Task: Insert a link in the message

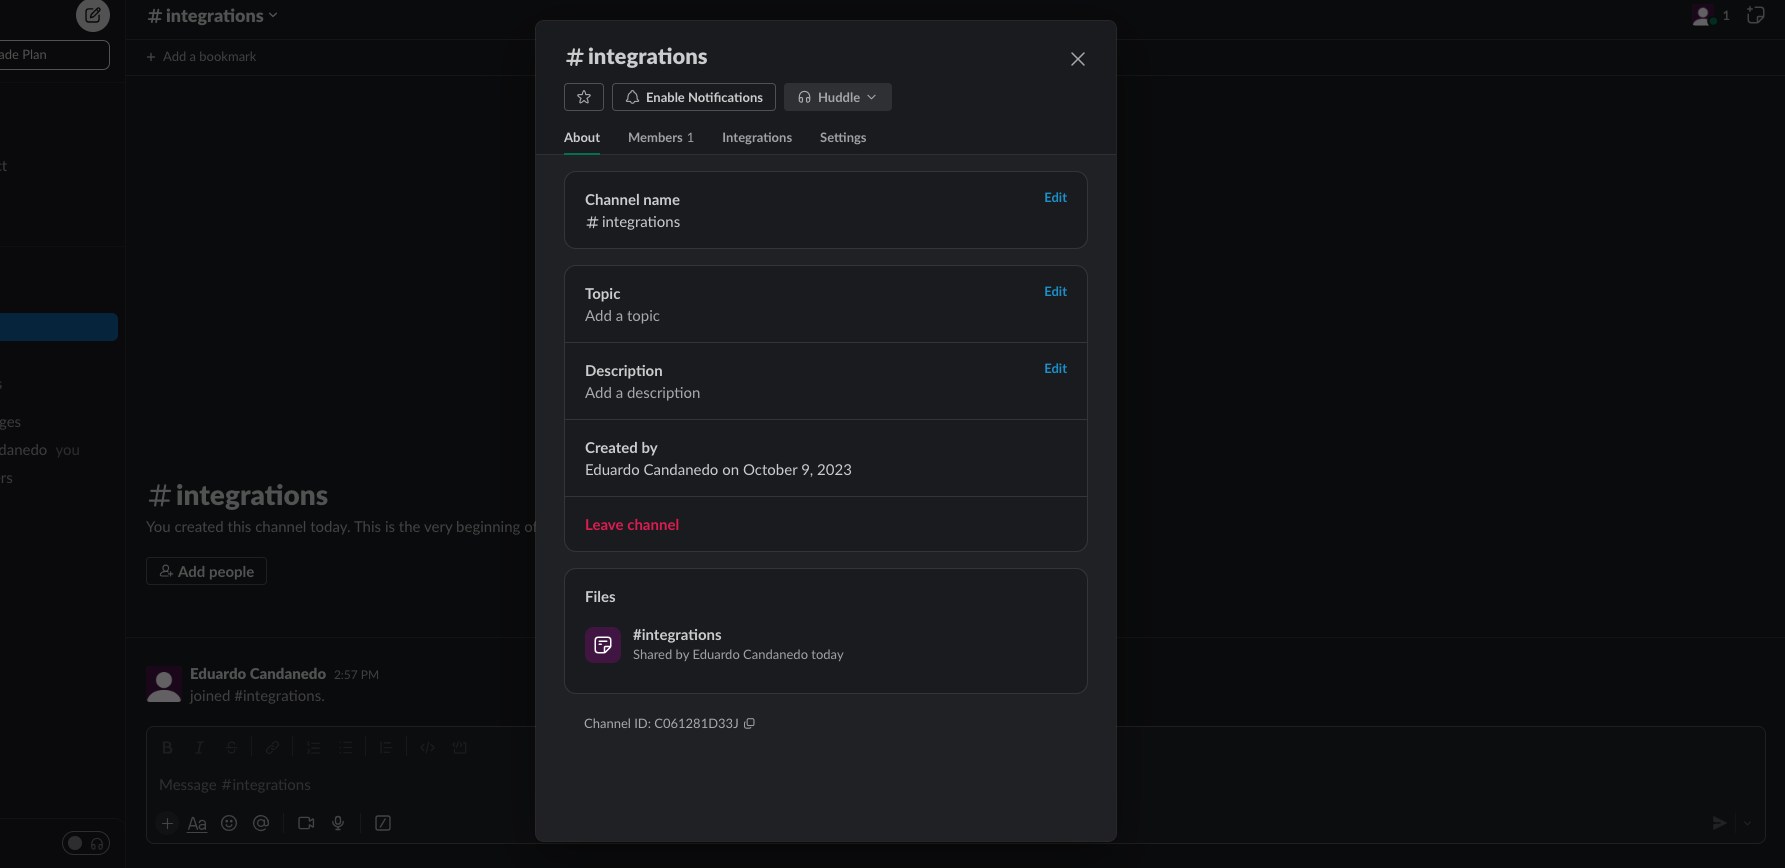Action: click(272, 747)
